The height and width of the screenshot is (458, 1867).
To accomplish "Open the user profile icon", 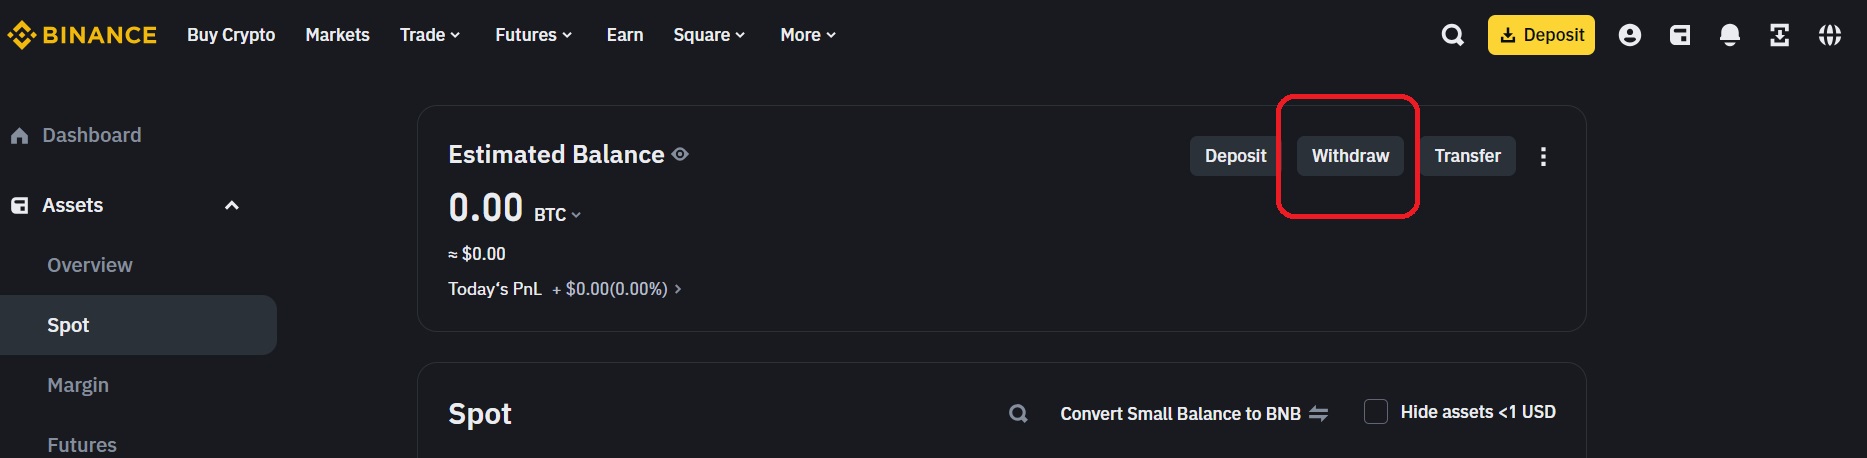I will point(1629,35).
